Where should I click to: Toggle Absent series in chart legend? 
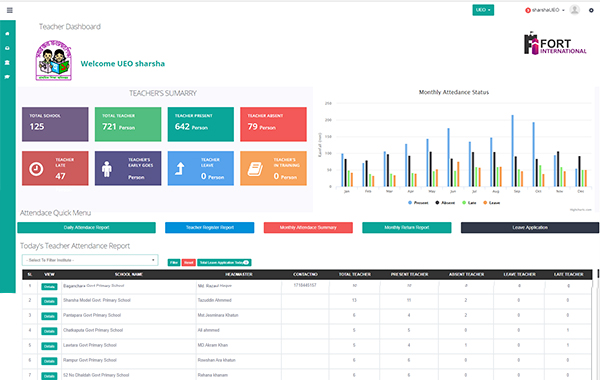pyautogui.click(x=445, y=203)
